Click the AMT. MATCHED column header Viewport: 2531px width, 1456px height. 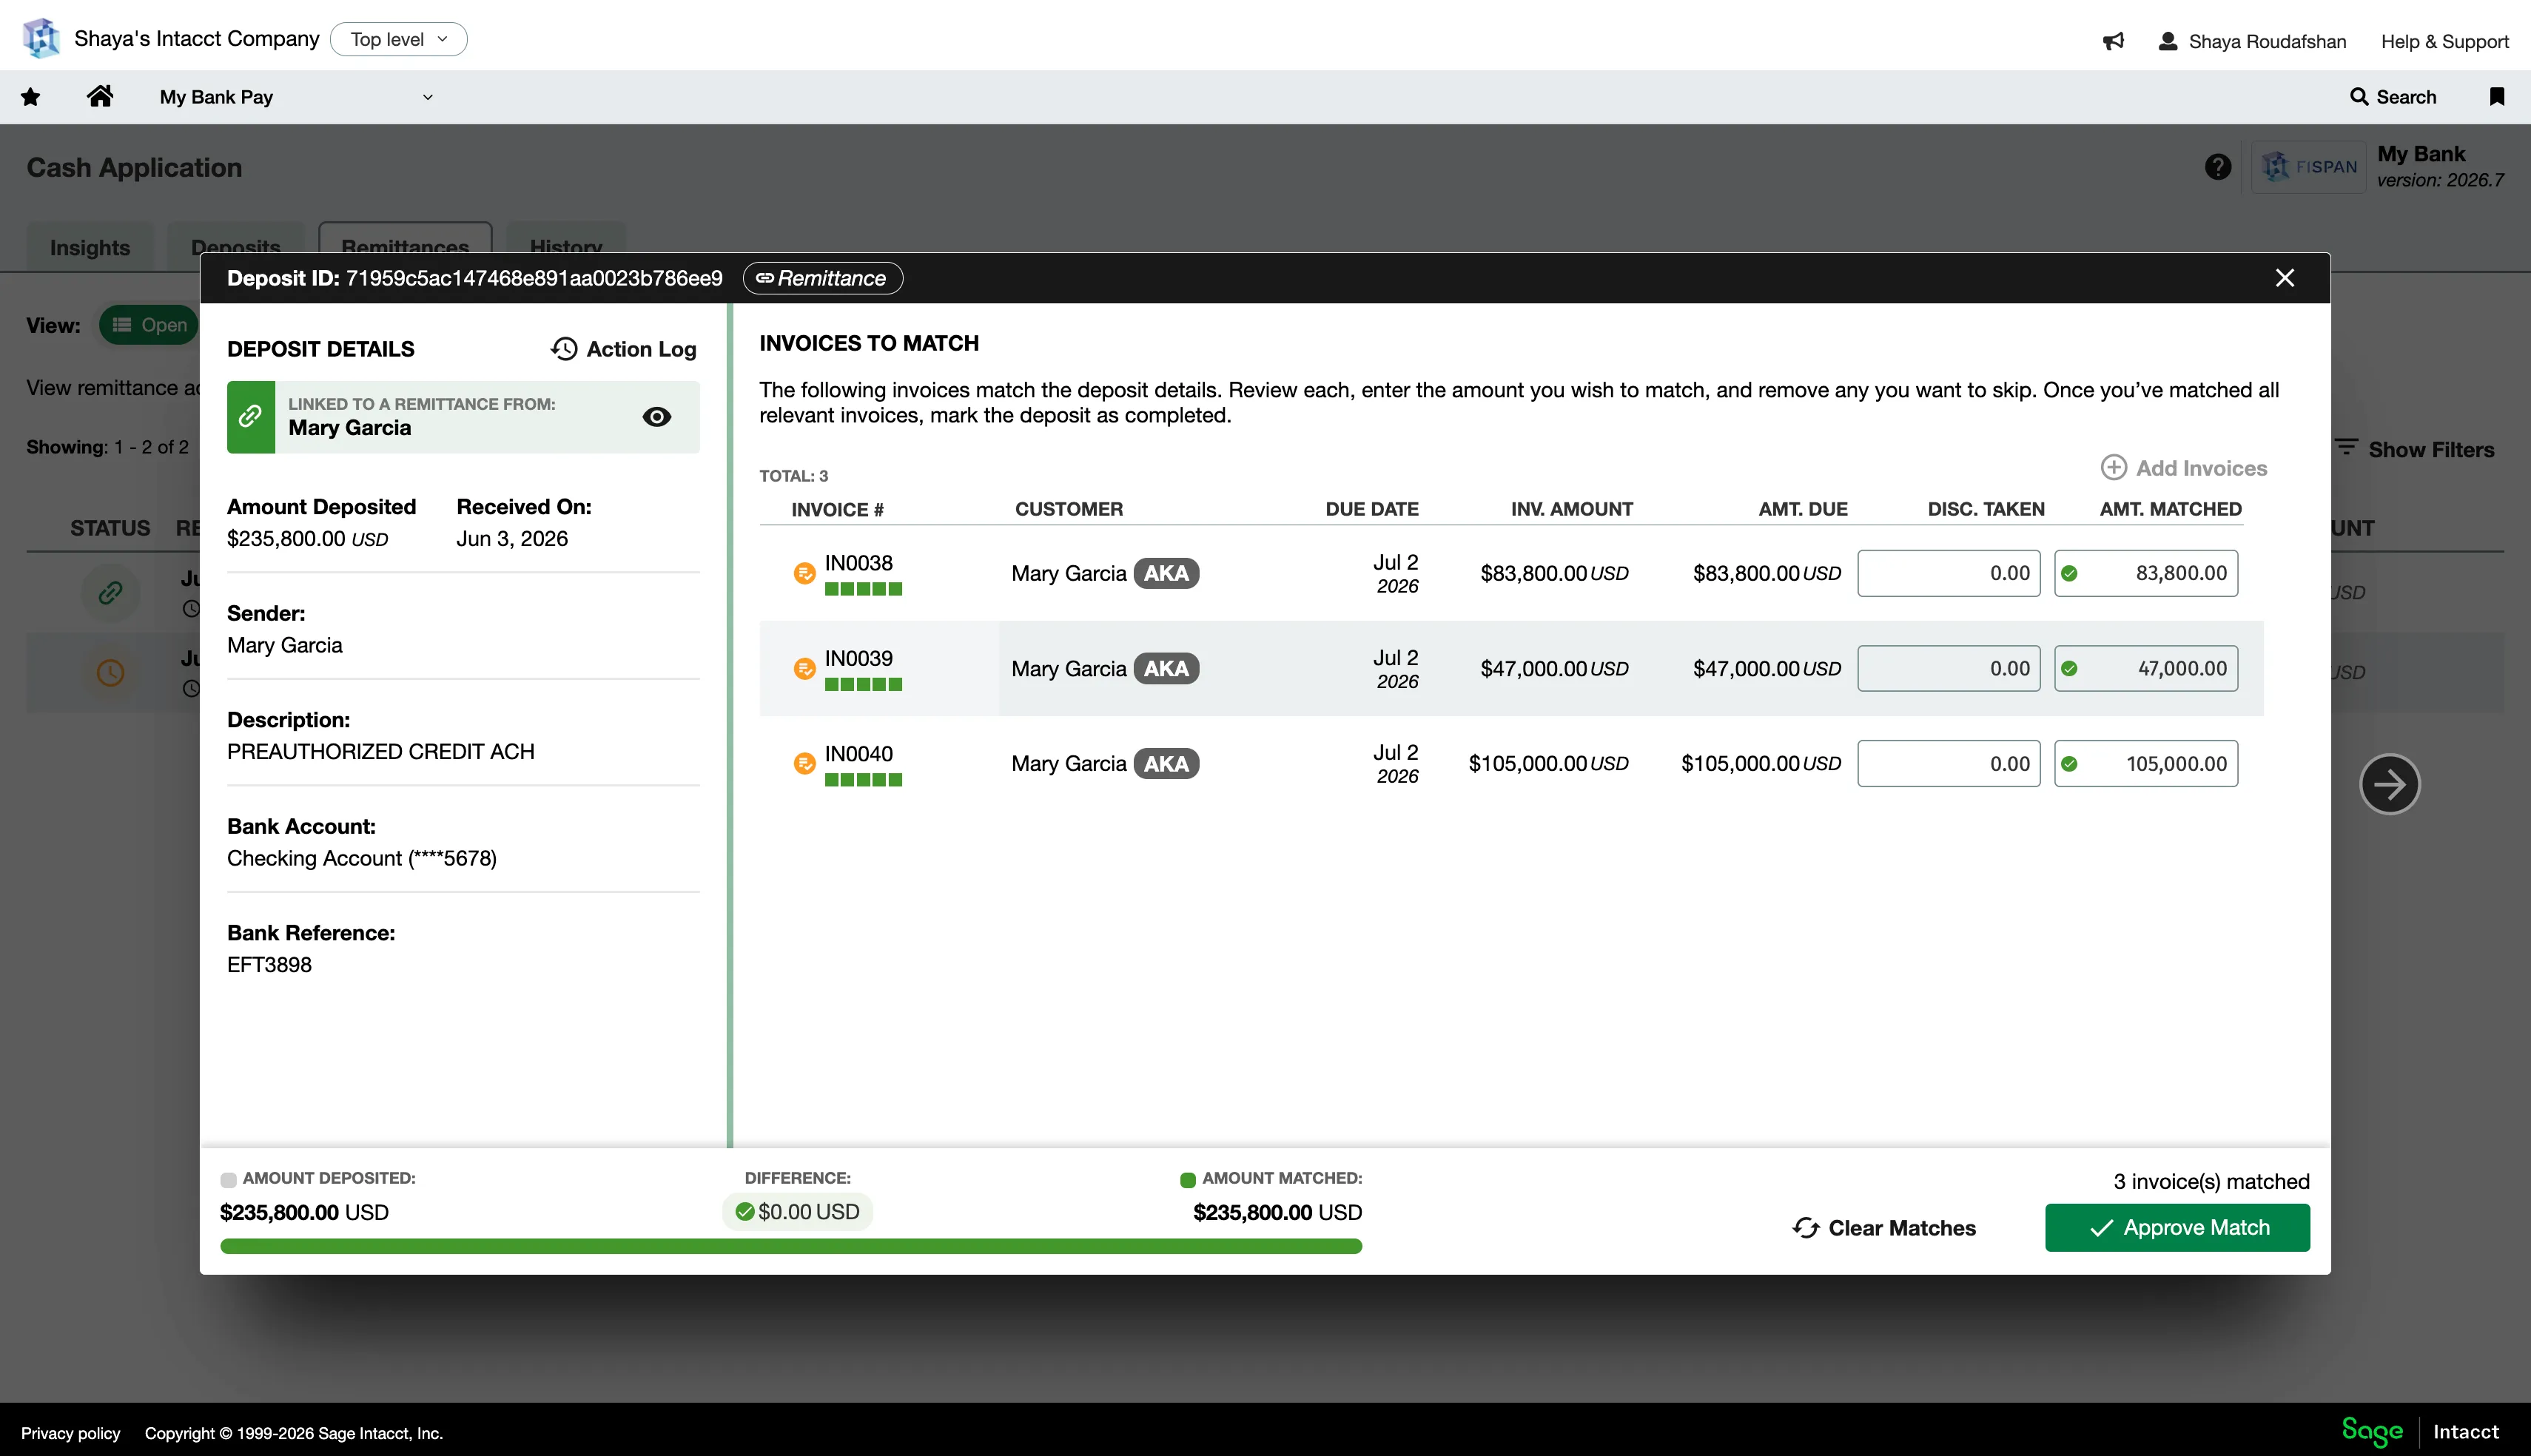tap(2170, 509)
